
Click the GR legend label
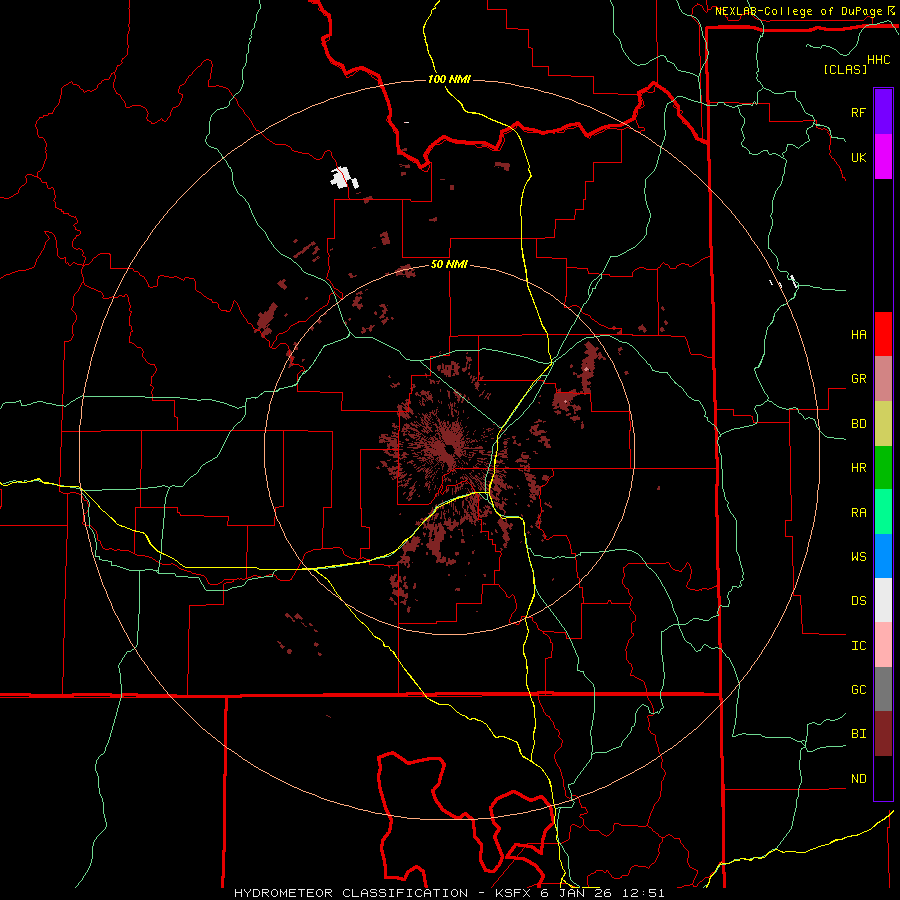858,378
